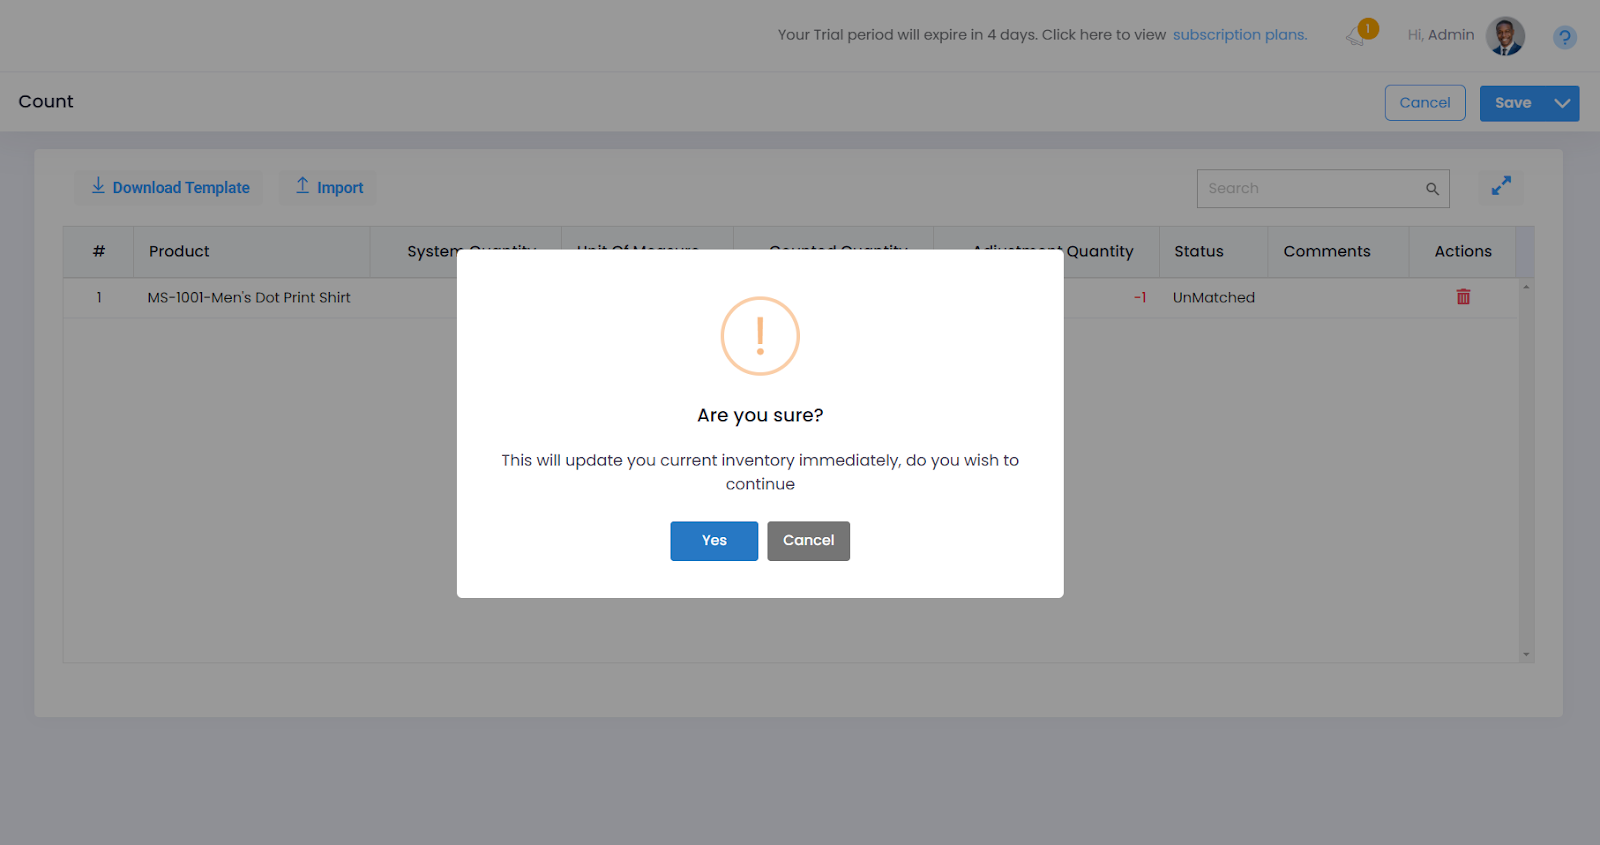Viewport: 1600px width, 845px height.
Task: Focus the Search input field
Action: pyautogui.click(x=1310, y=189)
